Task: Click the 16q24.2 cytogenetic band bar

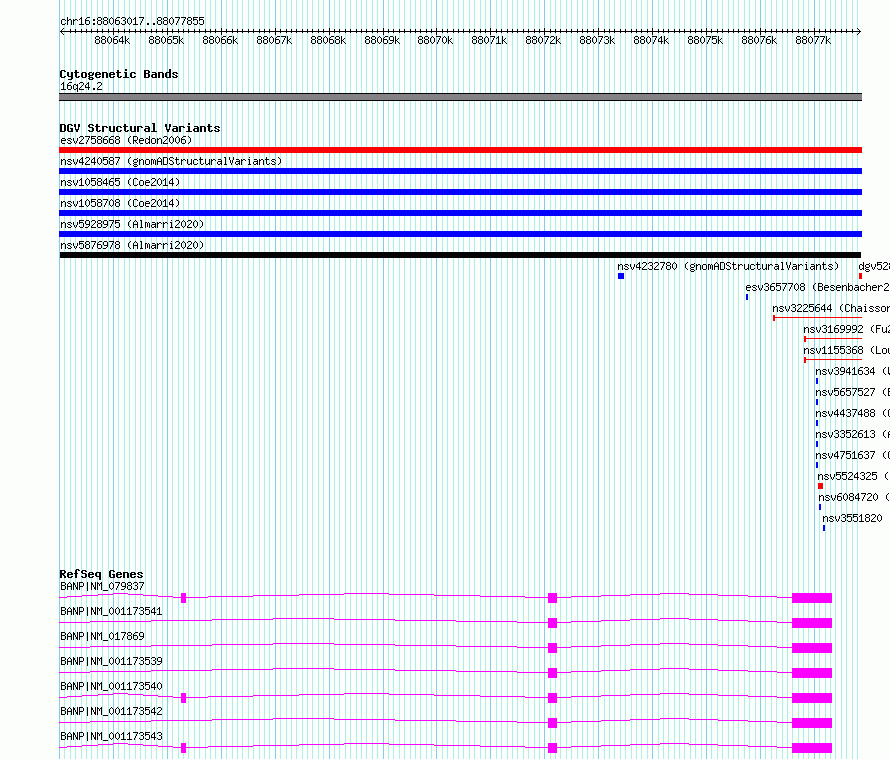Action: (x=460, y=97)
